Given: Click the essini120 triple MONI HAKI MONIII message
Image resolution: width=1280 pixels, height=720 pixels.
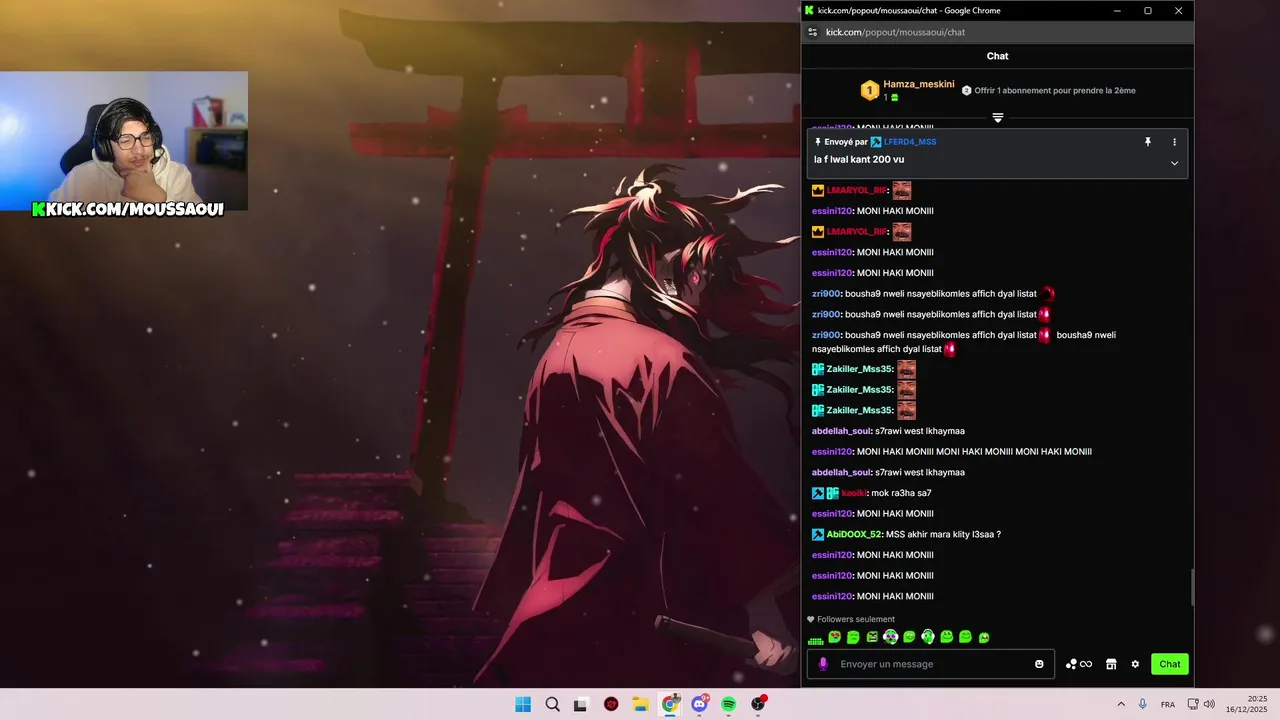Looking at the screenshot, I should pos(952,452).
